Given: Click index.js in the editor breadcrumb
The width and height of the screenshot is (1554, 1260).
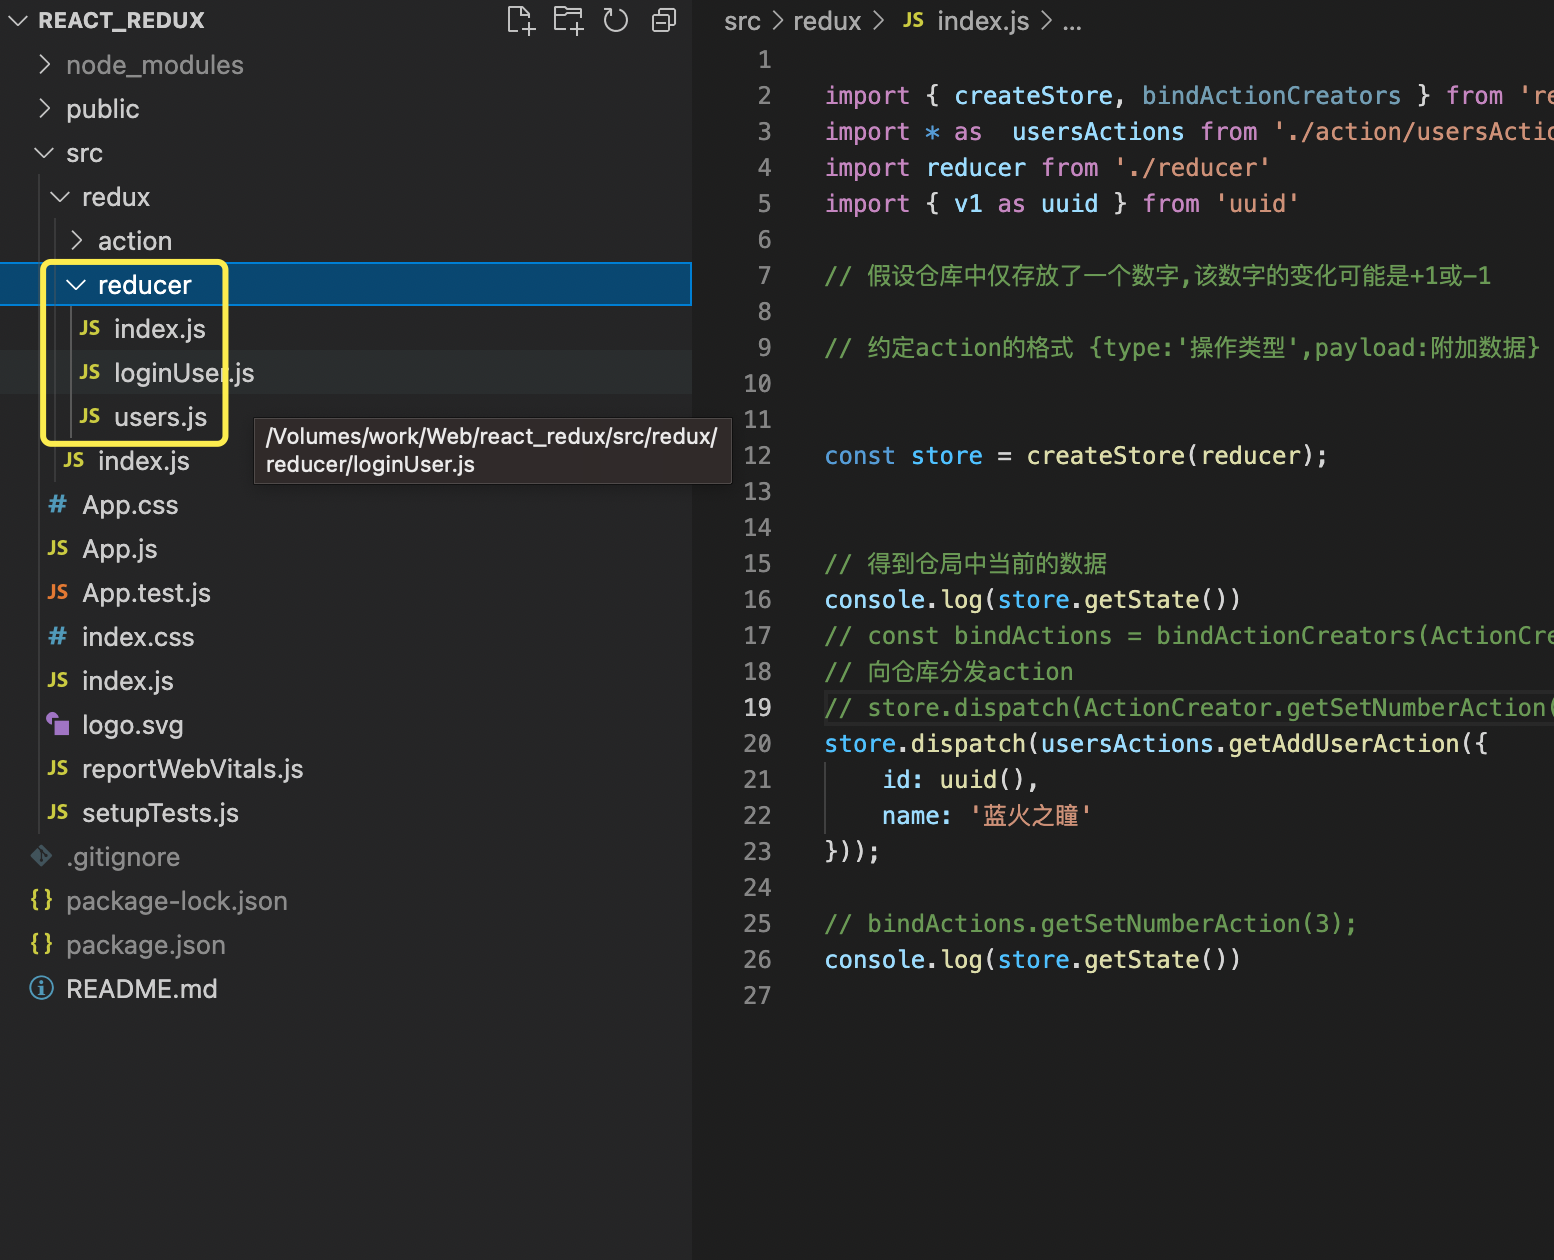Looking at the screenshot, I should [983, 21].
